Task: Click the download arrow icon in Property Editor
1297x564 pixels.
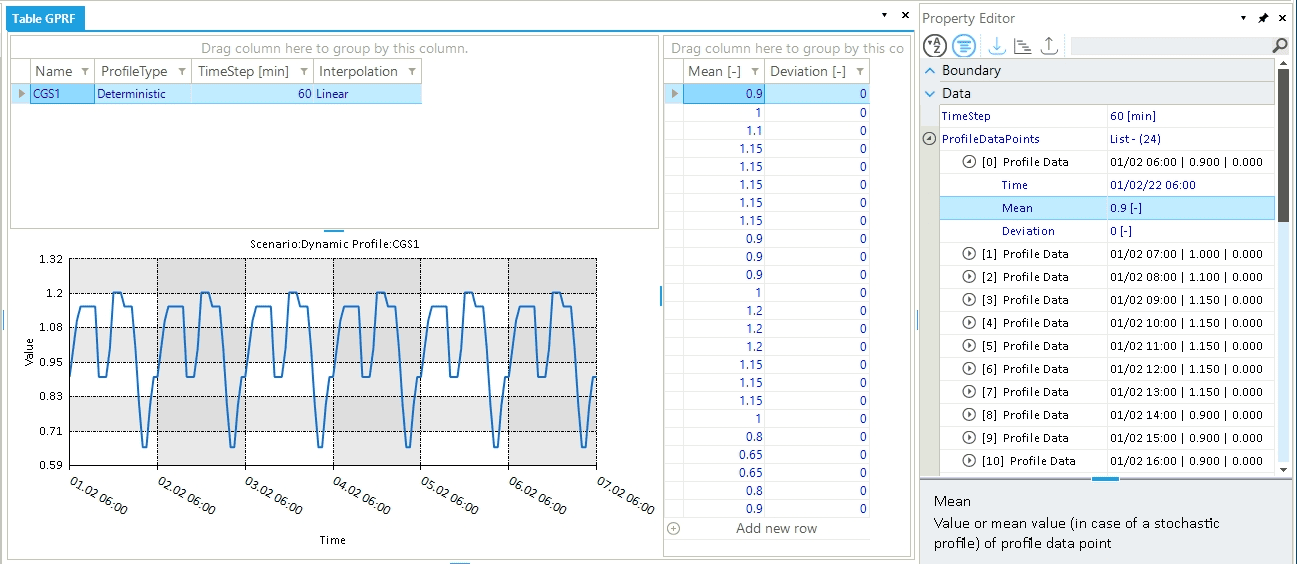Action: [x=996, y=45]
